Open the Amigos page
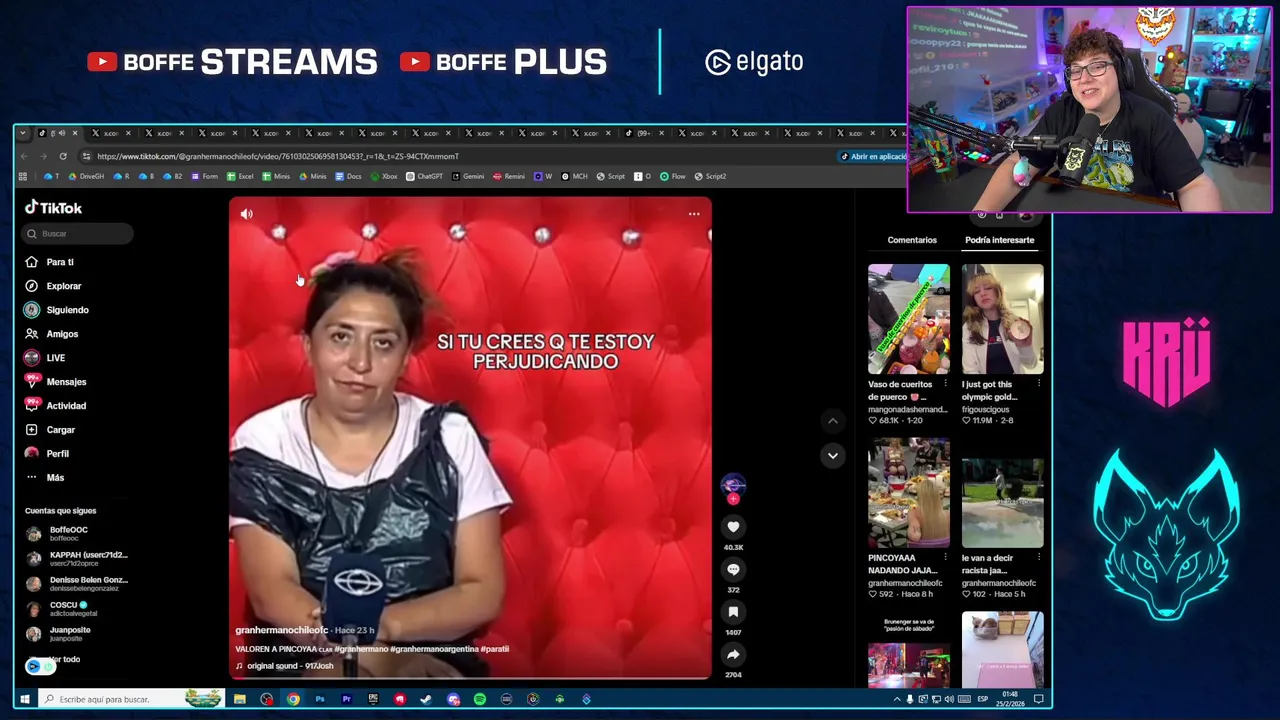The height and width of the screenshot is (720, 1280). 51,334
